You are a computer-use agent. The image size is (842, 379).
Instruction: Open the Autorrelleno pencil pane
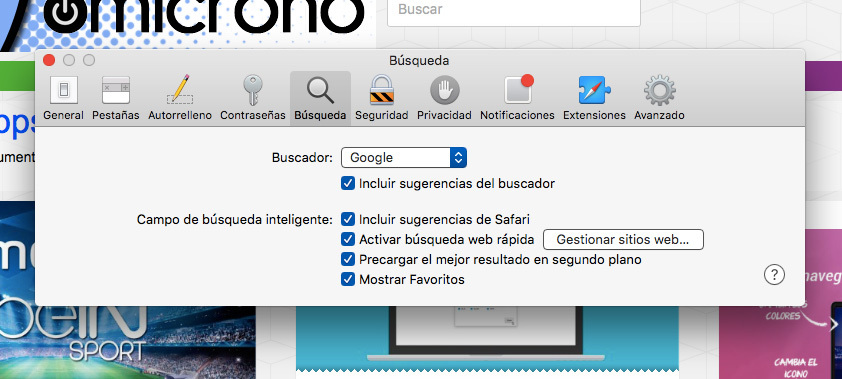click(x=180, y=98)
